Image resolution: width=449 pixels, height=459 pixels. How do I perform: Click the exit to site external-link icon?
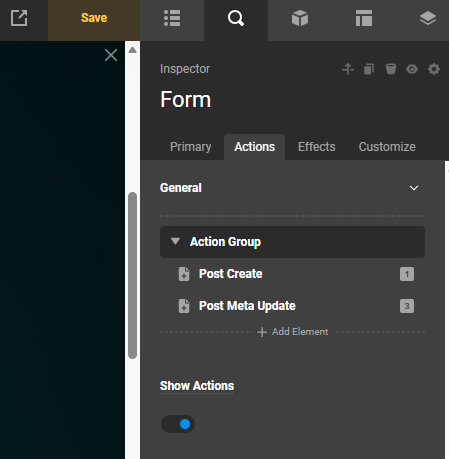[19, 18]
